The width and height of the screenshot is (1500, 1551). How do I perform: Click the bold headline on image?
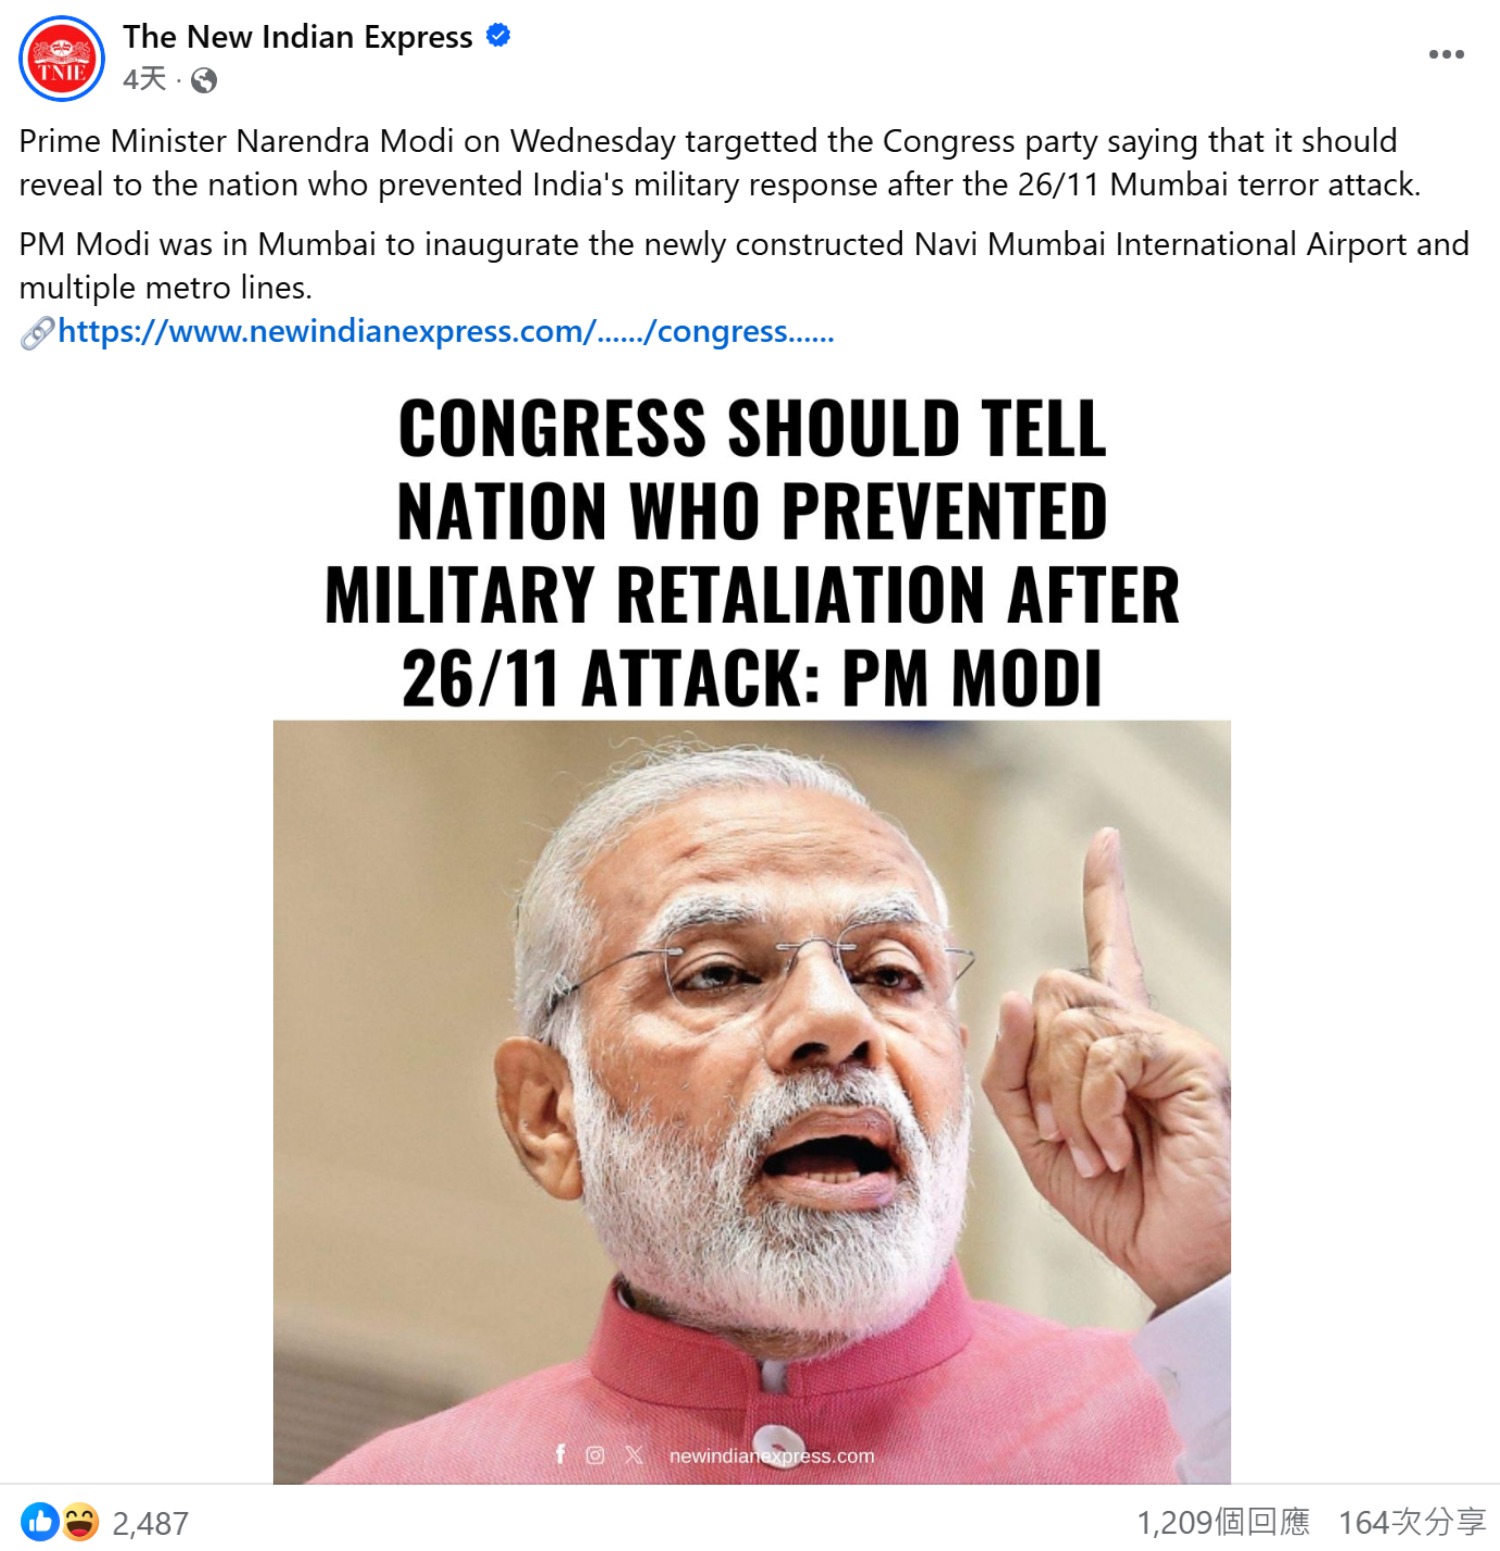(752, 552)
